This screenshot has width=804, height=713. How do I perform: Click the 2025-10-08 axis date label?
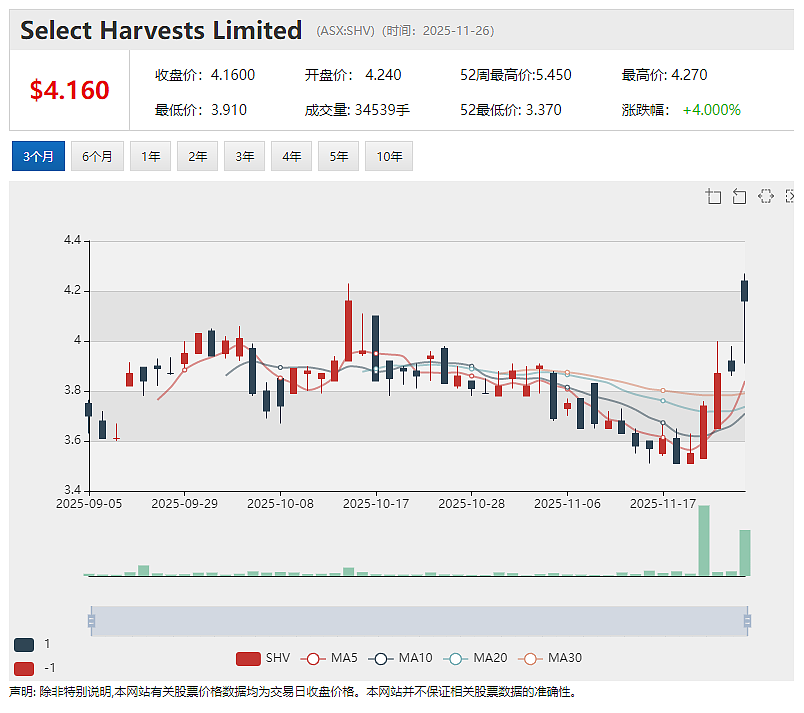click(x=280, y=504)
